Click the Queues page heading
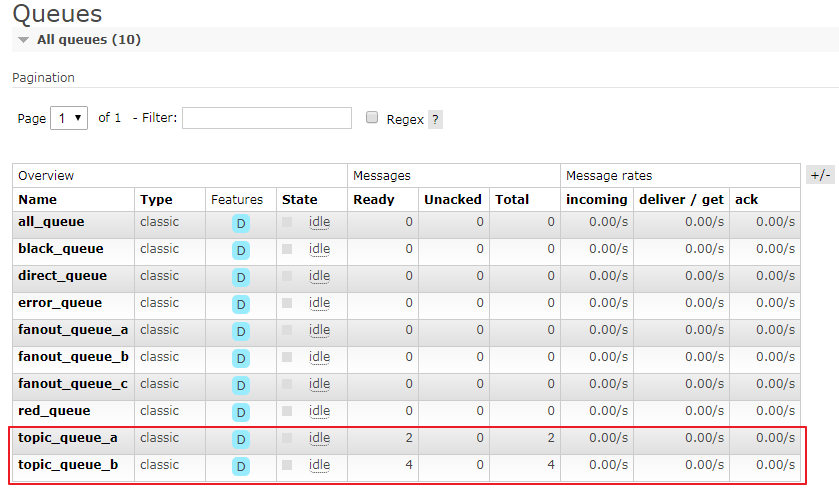 57,14
